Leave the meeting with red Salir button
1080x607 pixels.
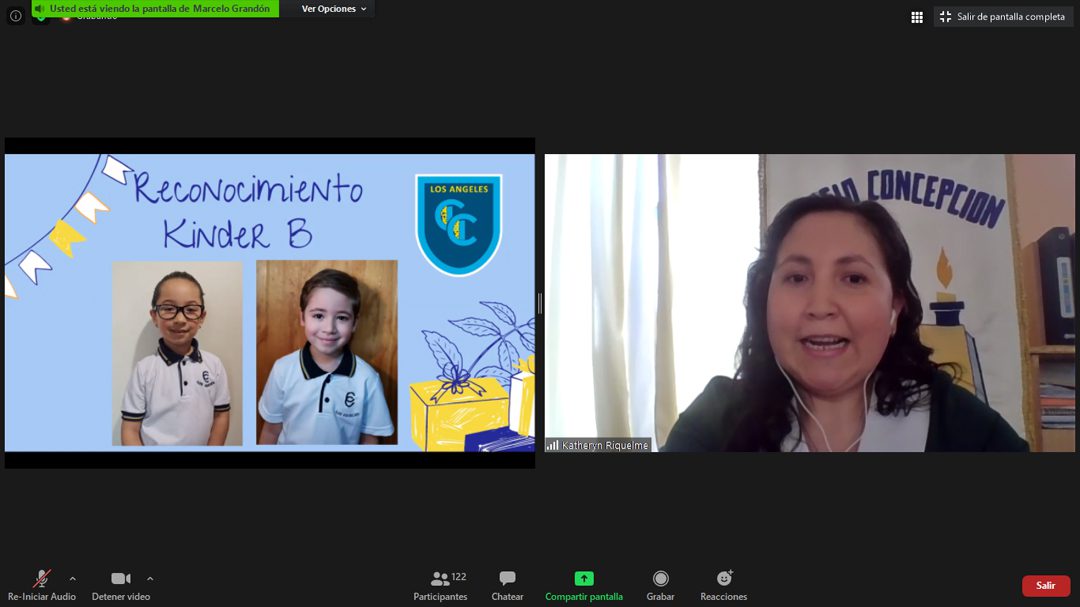pyautogui.click(x=1045, y=586)
